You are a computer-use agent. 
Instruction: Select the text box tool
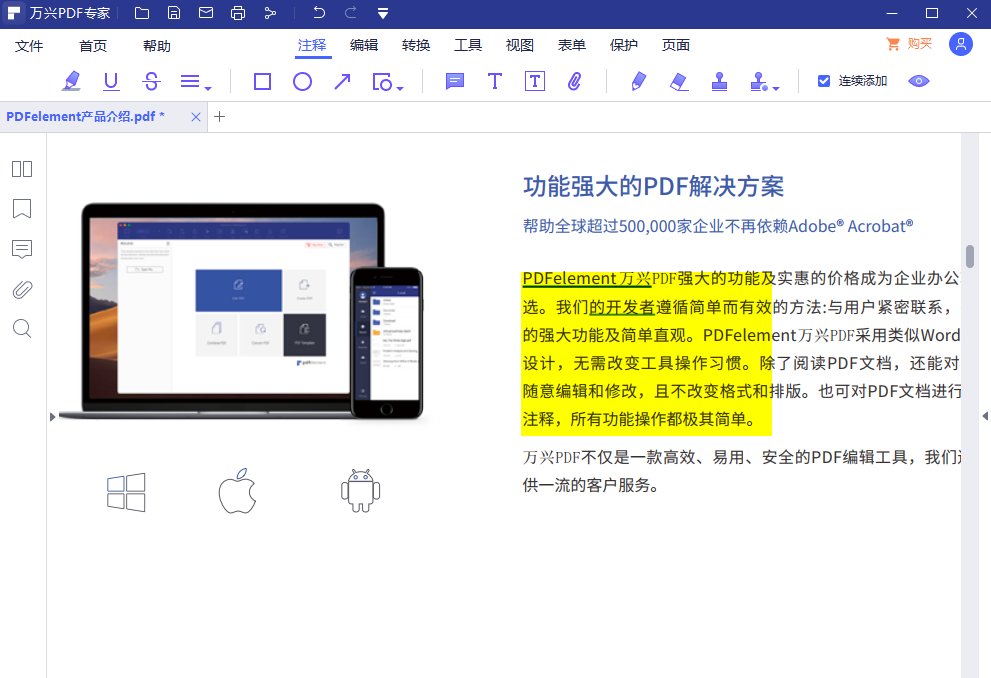coord(535,82)
